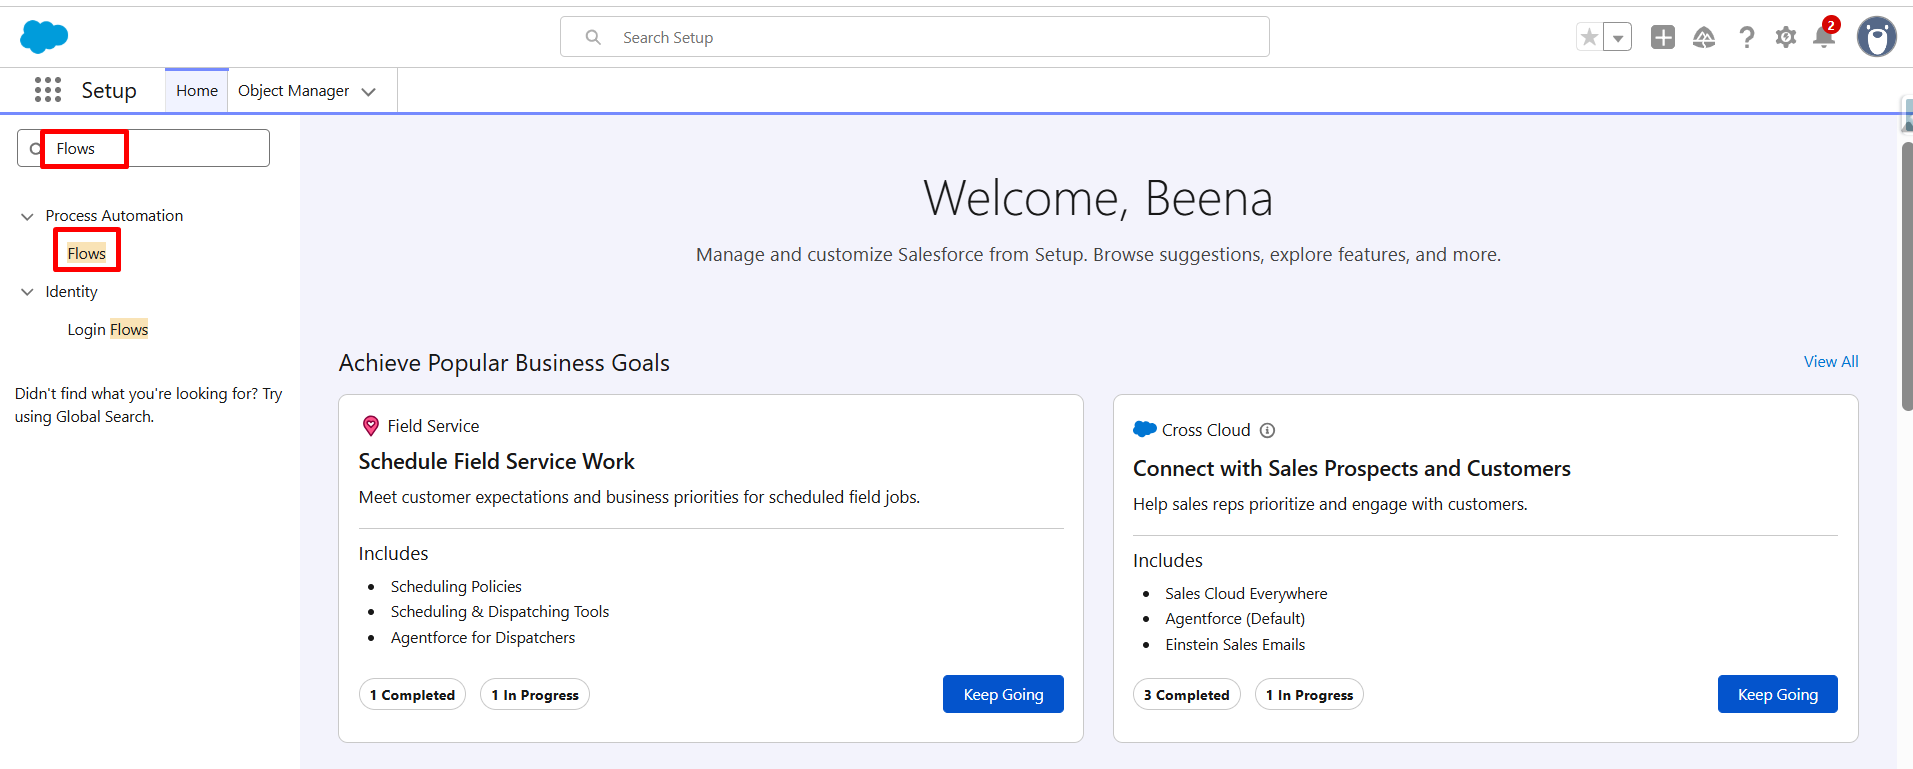Click 1 Completed badge in Field Service card
The width and height of the screenshot is (1913, 769).
pyautogui.click(x=412, y=694)
